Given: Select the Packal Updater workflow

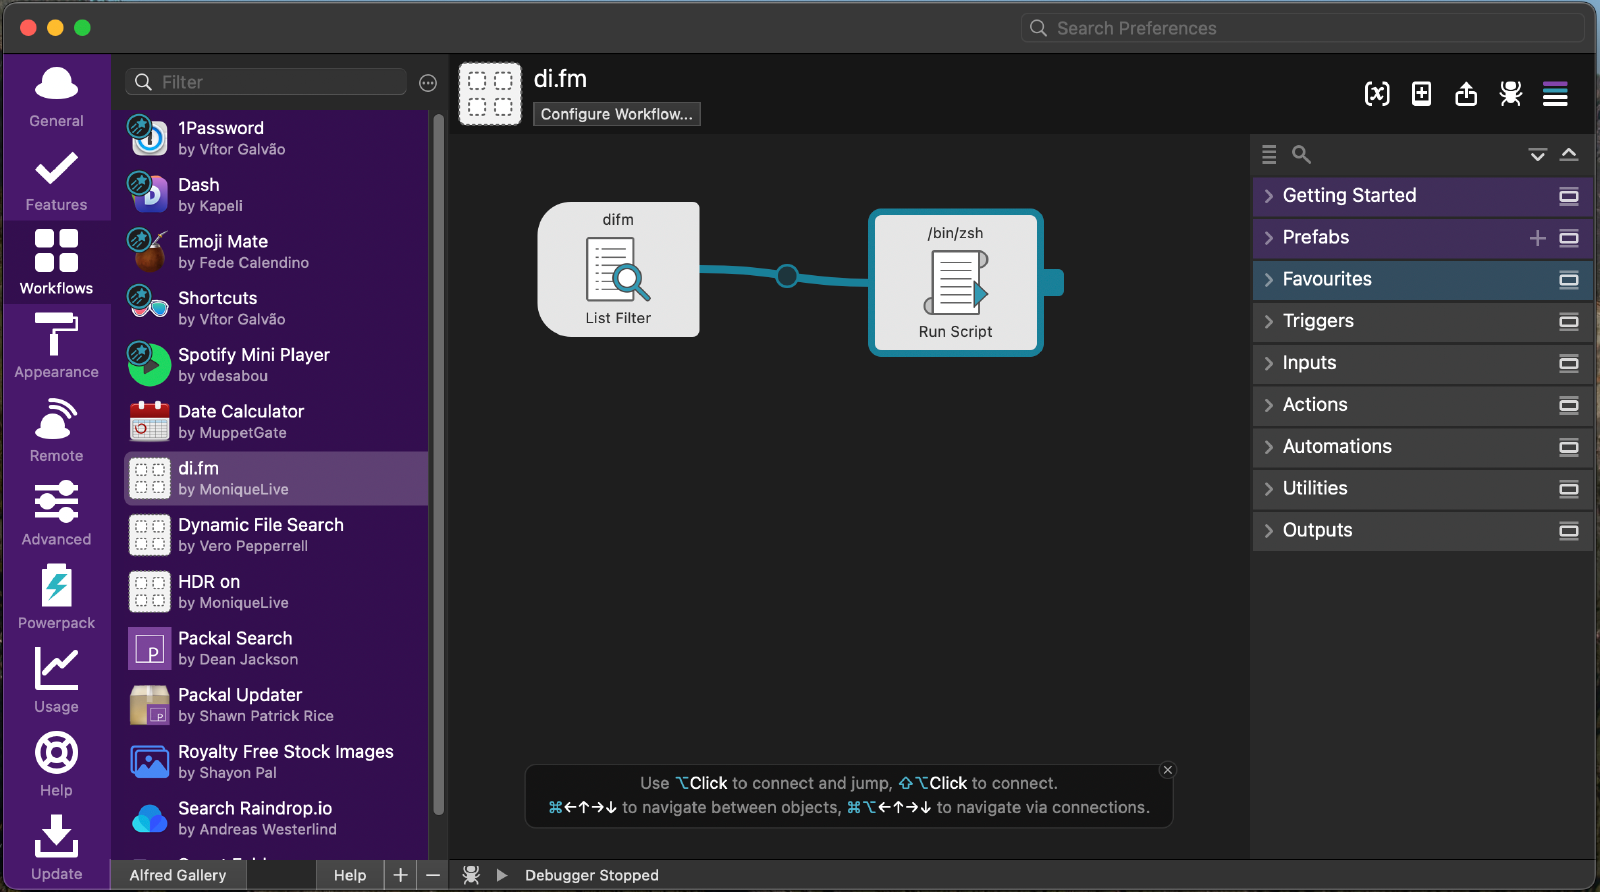Looking at the screenshot, I should [276, 705].
